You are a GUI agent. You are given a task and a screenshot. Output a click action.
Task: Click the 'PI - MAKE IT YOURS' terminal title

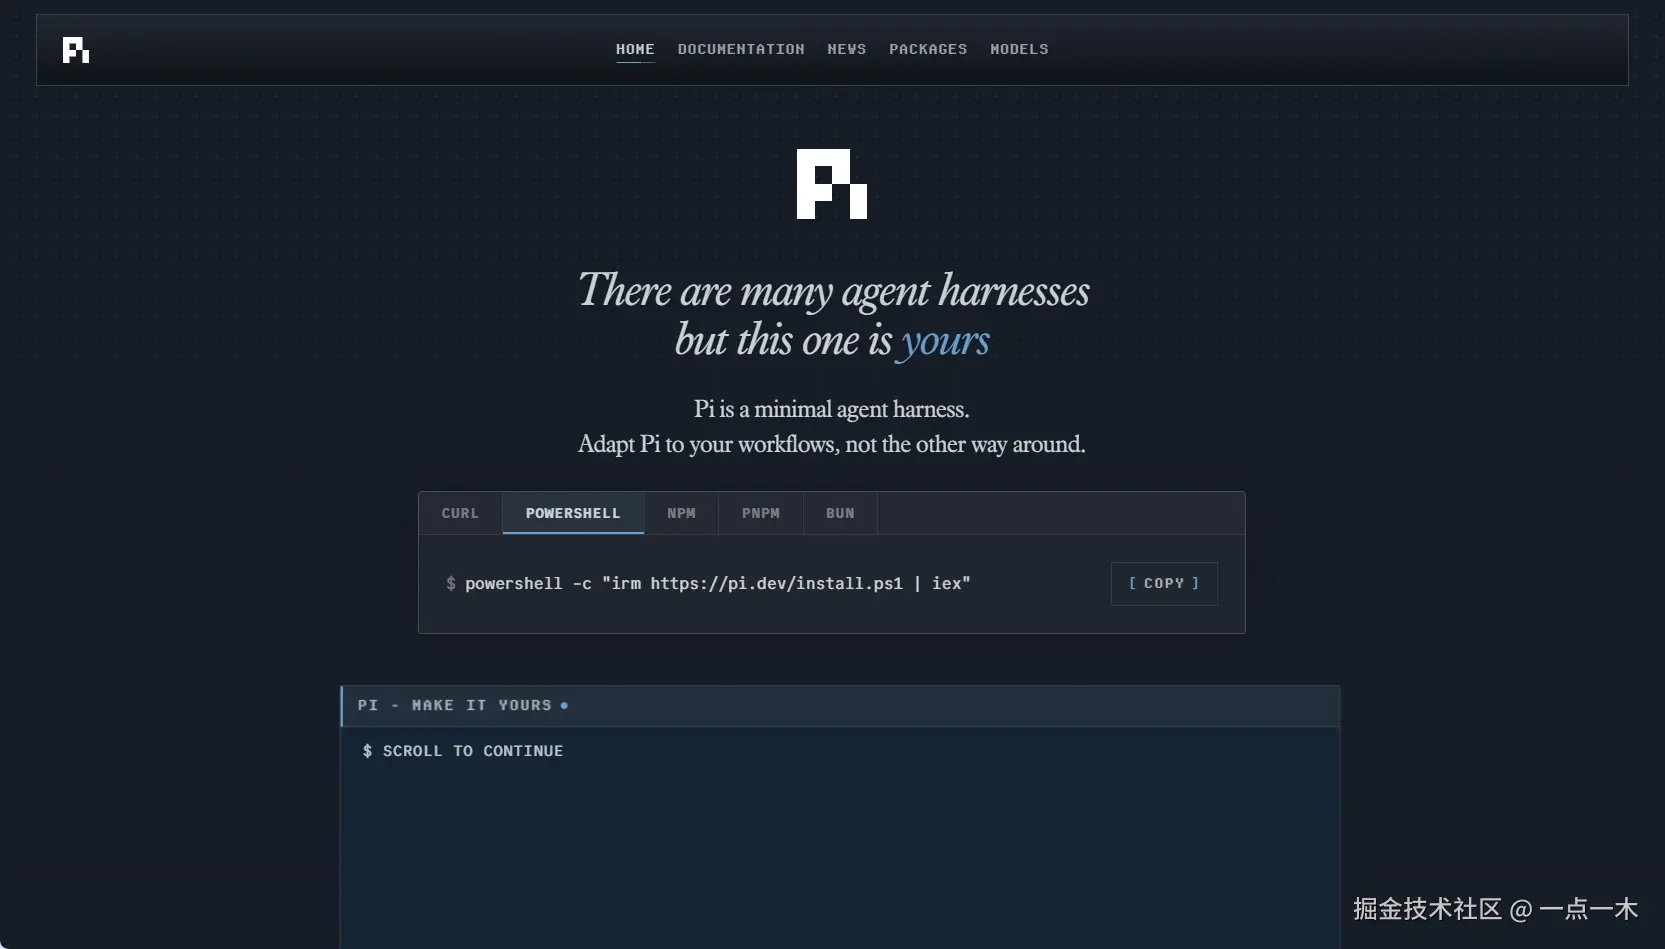tap(455, 705)
